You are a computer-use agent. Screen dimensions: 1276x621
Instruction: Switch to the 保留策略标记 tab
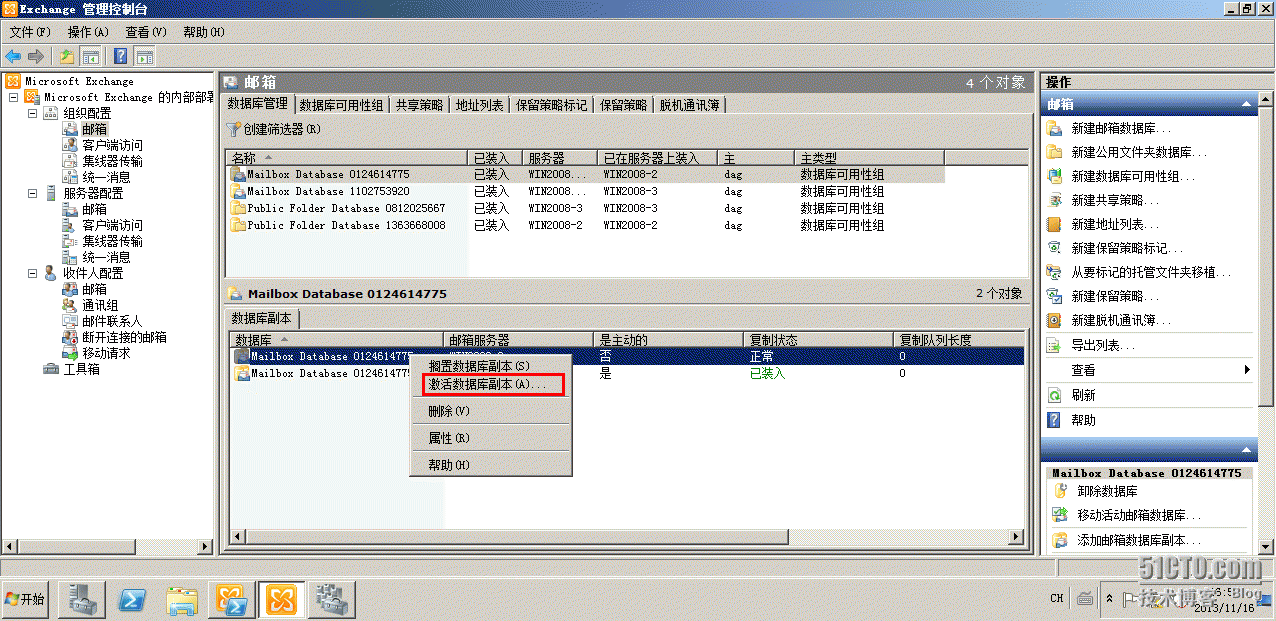(x=552, y=105)
